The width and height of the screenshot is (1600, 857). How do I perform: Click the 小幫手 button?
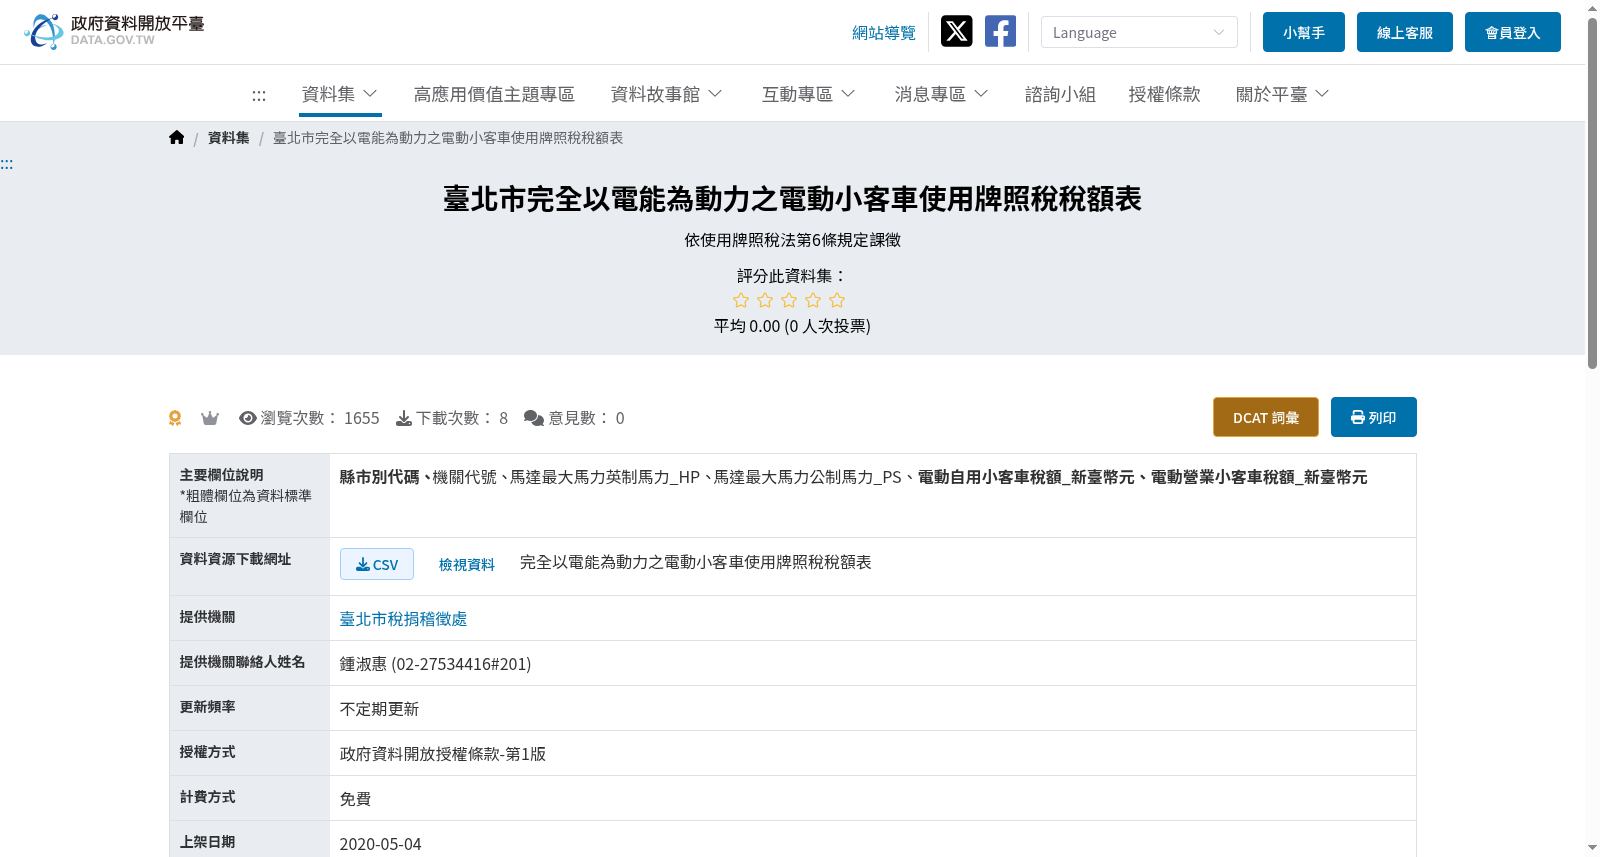tap(1304, 32)
